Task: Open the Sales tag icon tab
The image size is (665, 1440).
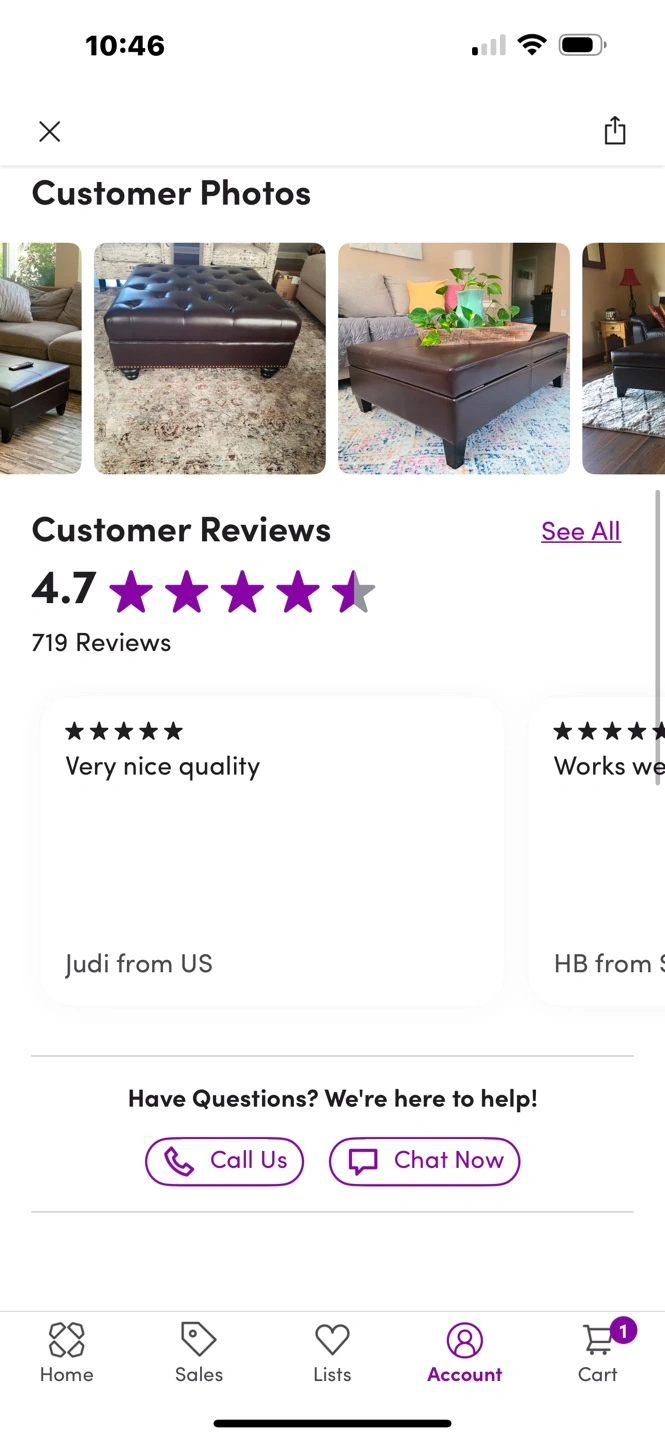Action: pos(199,1352)
